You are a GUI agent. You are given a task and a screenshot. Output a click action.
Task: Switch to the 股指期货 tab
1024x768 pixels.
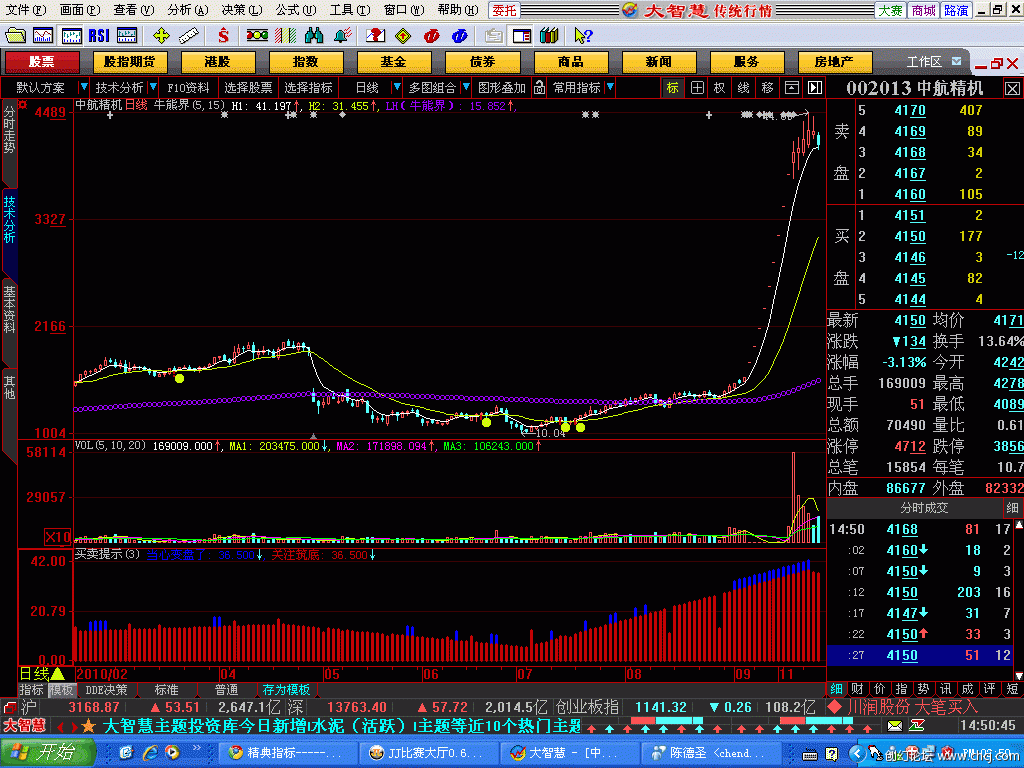point(130,62)
